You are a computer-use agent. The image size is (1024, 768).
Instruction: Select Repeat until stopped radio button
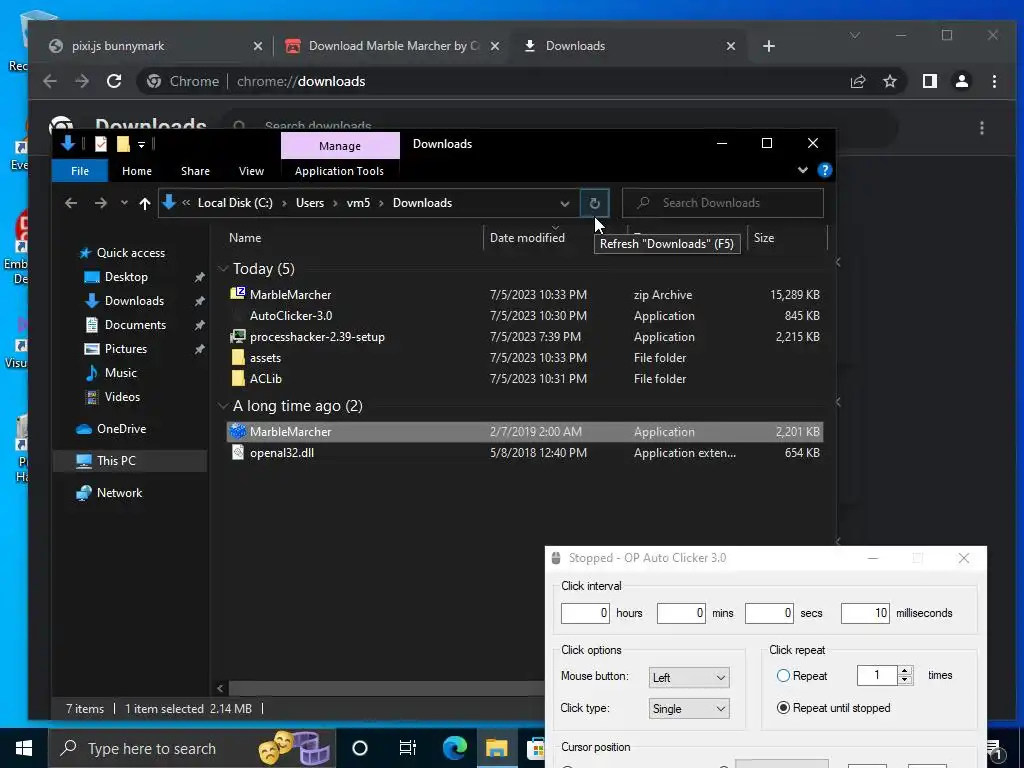[x=783, y=708]
